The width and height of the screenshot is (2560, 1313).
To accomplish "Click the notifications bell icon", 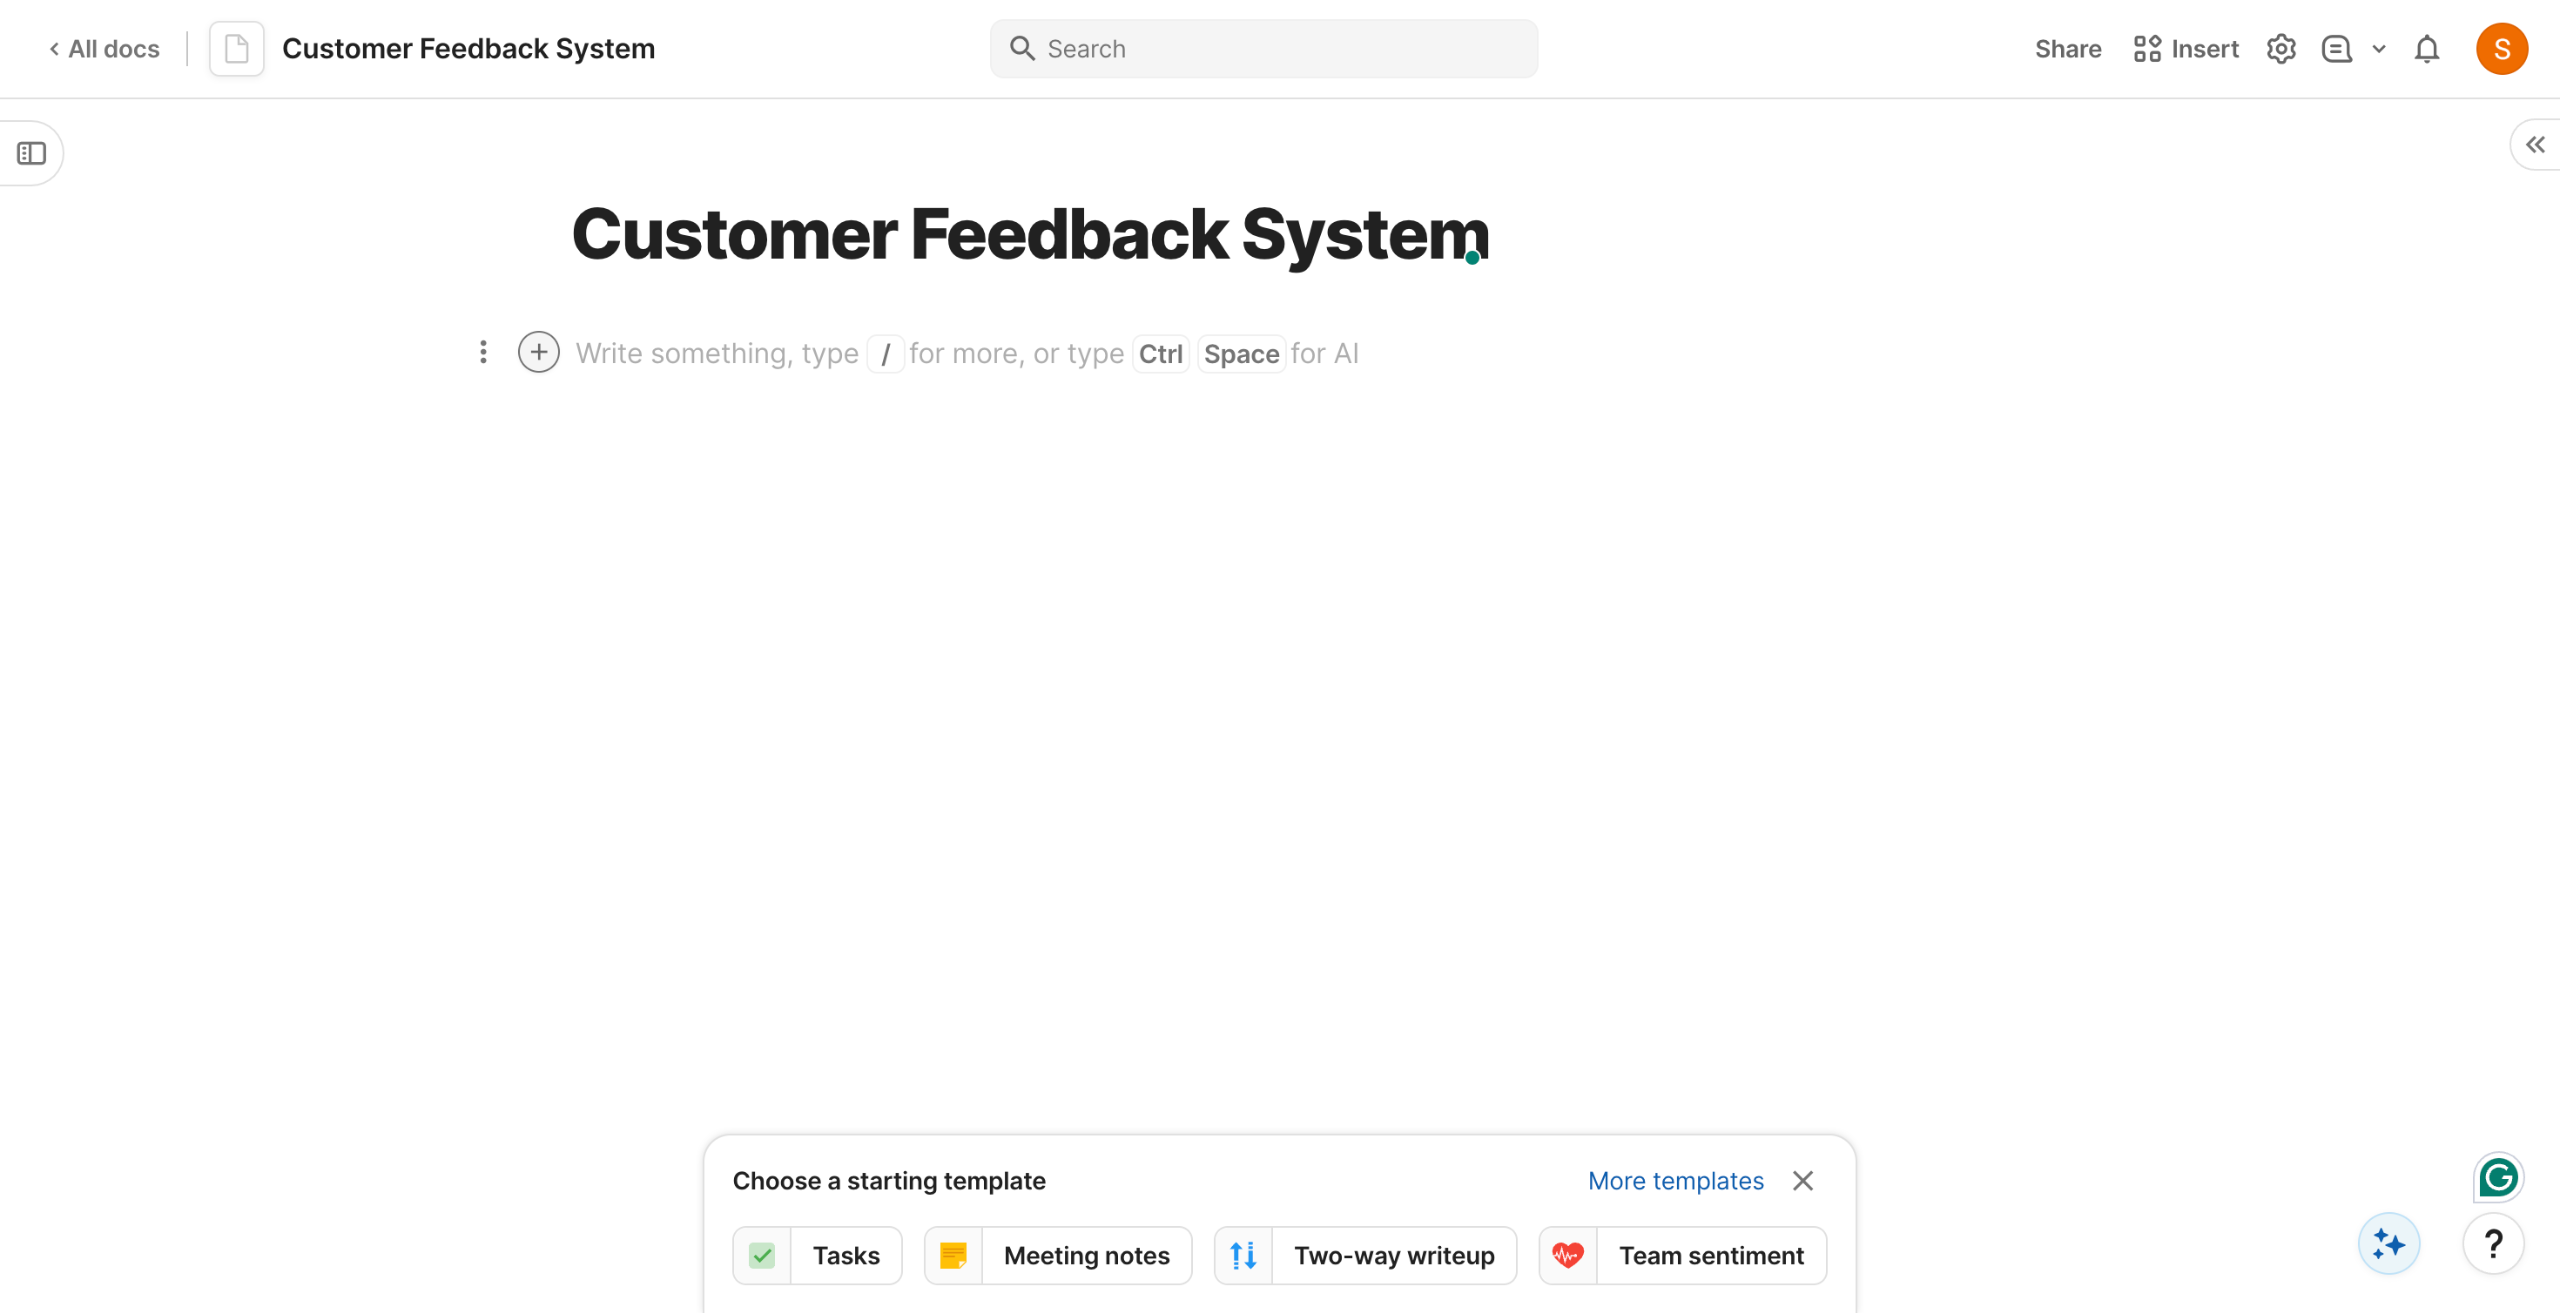I will pos(2427,49).
